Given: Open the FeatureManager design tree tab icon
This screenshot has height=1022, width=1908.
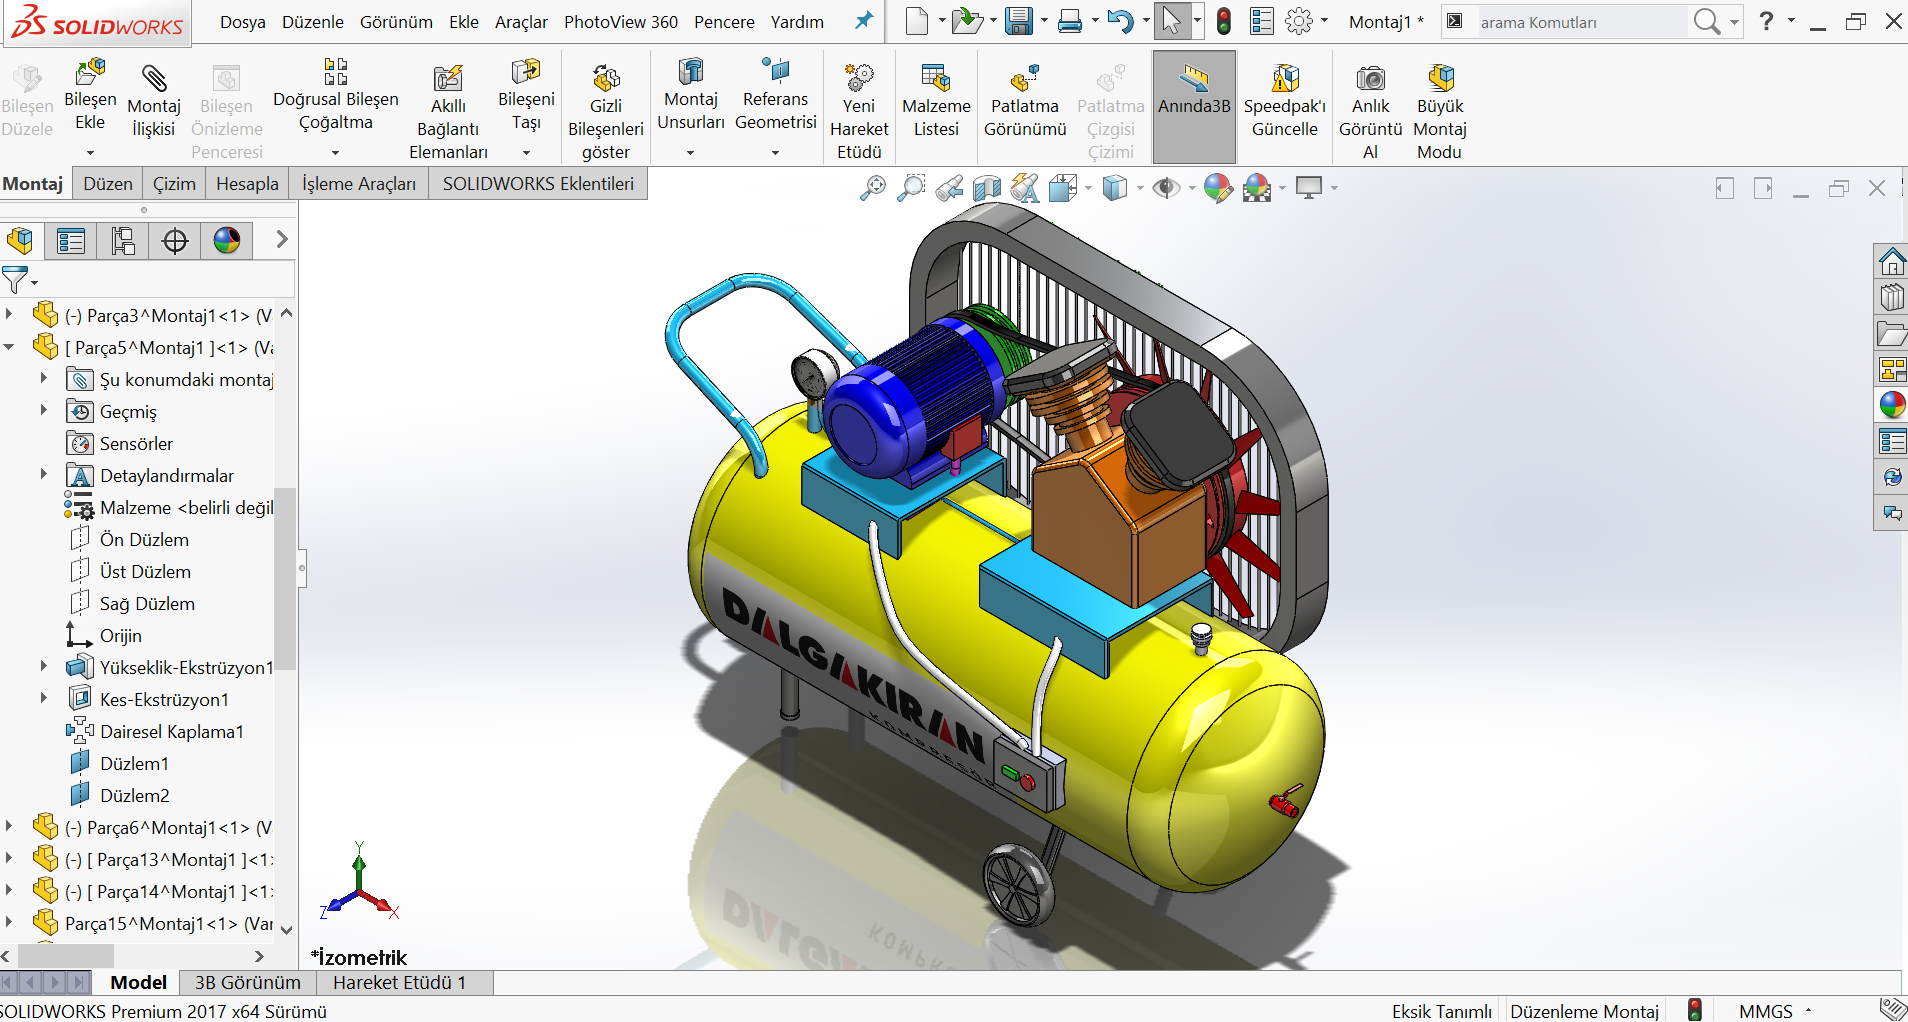Looking at the screenshot, I should [x=21, y=241].
